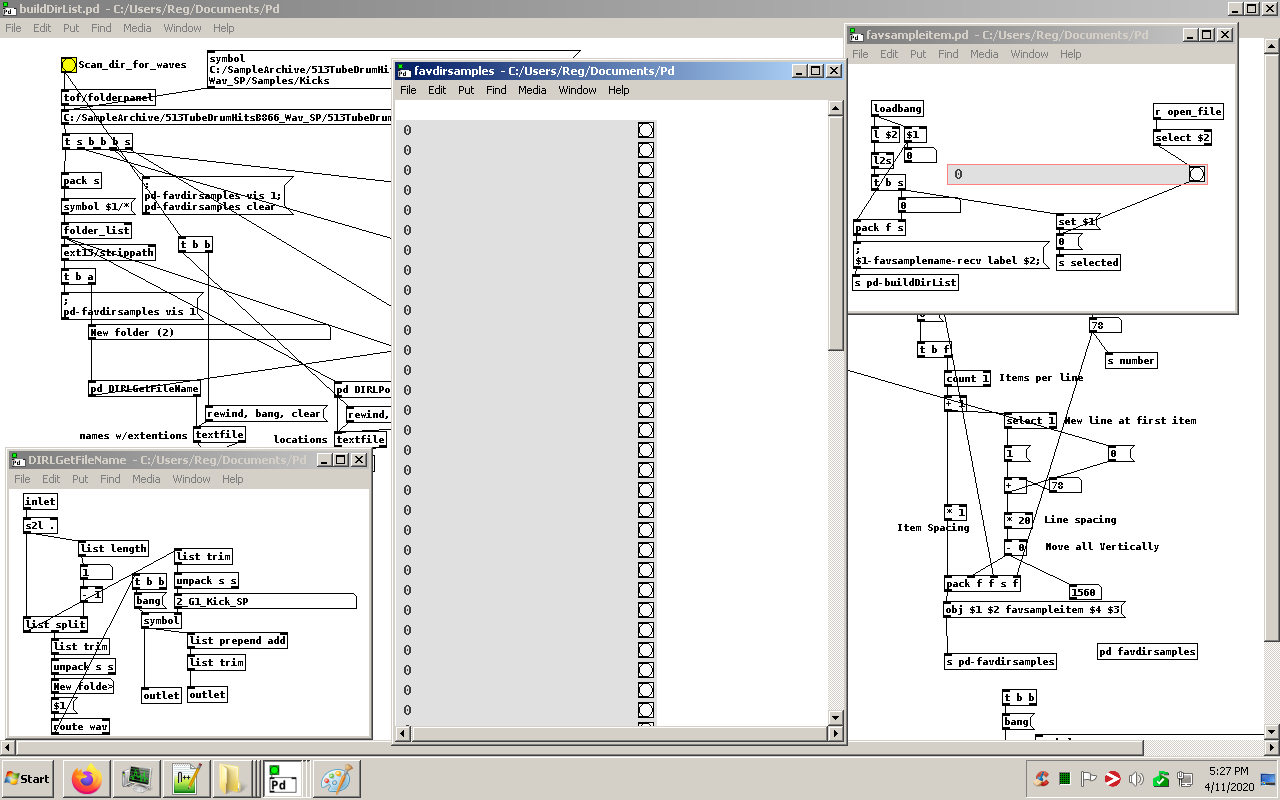The image size is (1280, 800).
Task: Click favdirsamples vertical scrollbar thumb
Action: [x=837, y=232]
